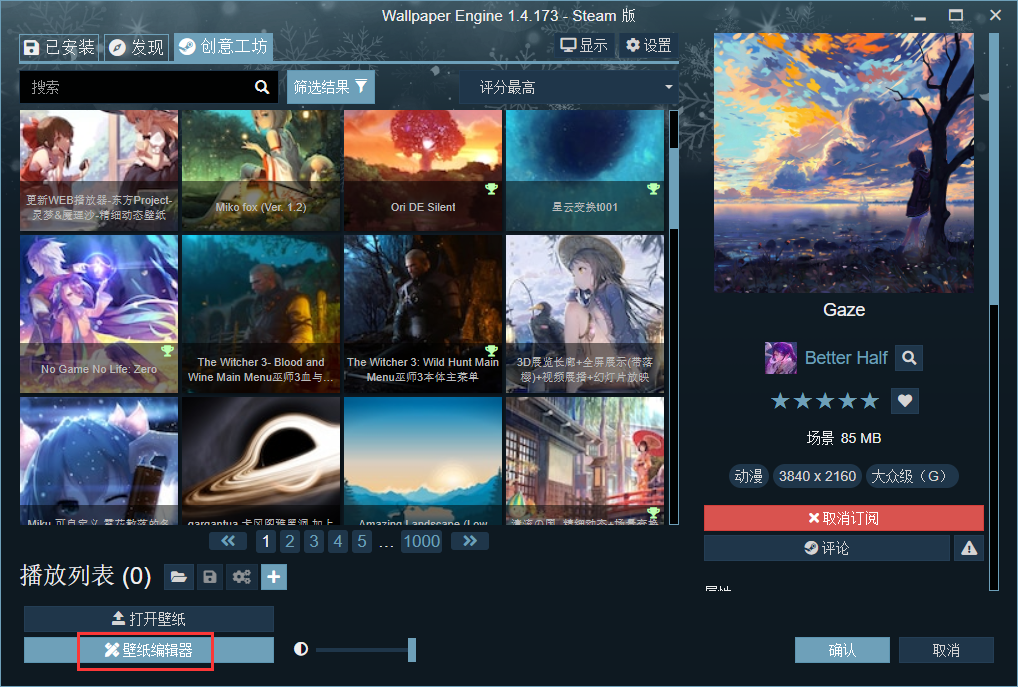Select No Game No Life: Zero wallpaper
Screen dimensions: 1018x687
99,314
